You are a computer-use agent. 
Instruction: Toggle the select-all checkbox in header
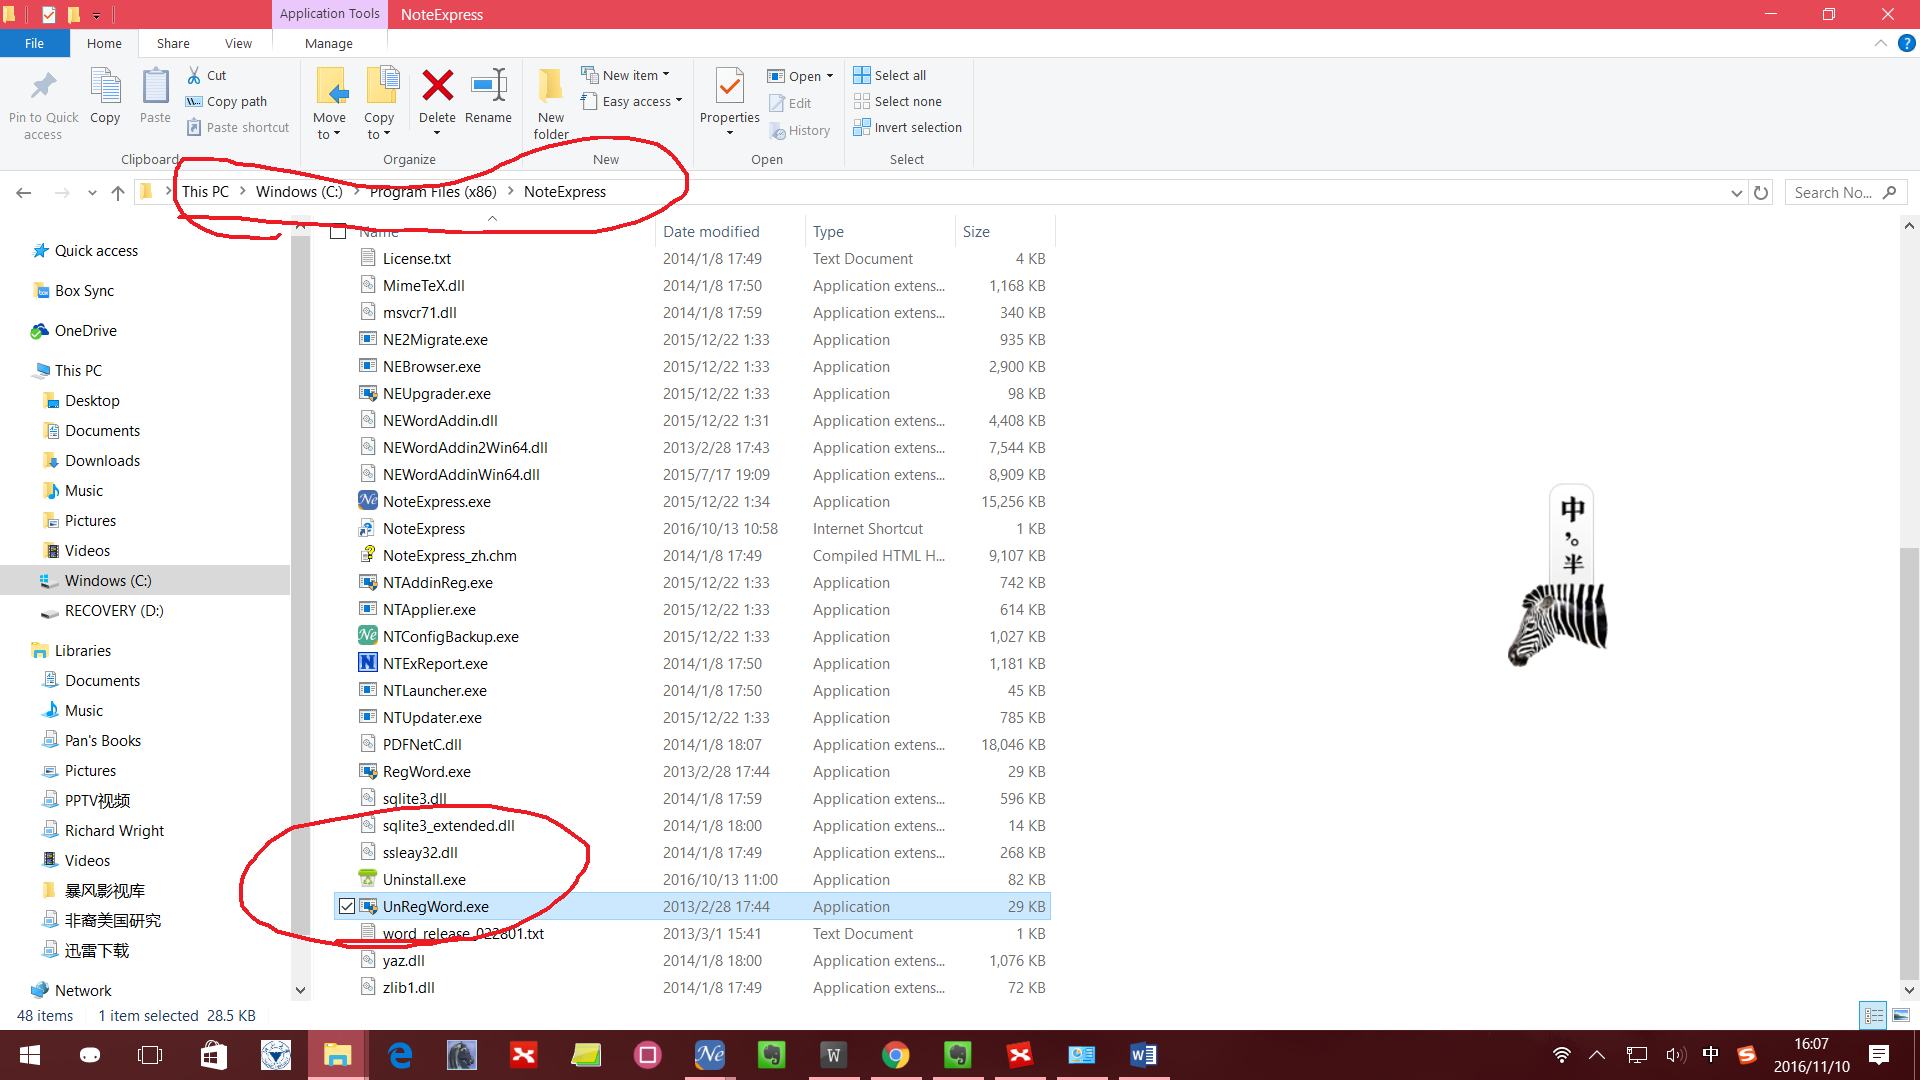[x=338, y=231]
